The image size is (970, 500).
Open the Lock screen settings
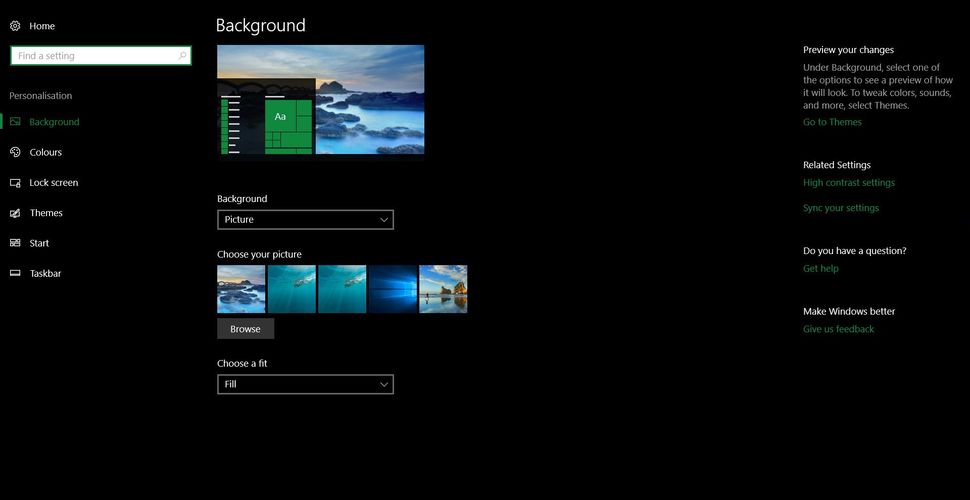click(x=54, y=183)
